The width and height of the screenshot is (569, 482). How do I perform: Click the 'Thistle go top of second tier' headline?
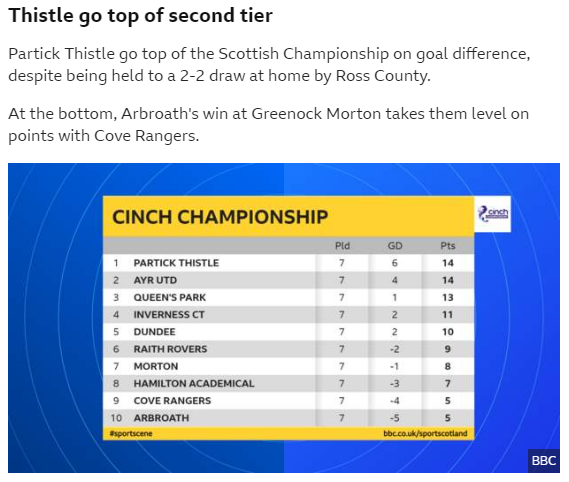point(140,16)
